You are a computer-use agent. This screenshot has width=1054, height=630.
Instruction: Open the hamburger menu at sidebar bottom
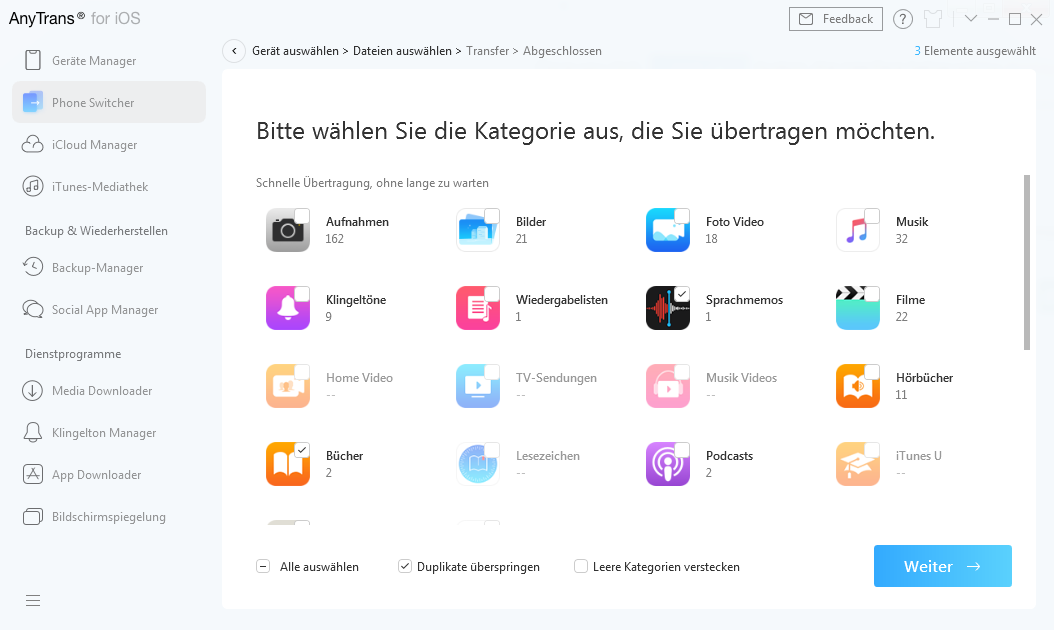[x=33, y=600]
